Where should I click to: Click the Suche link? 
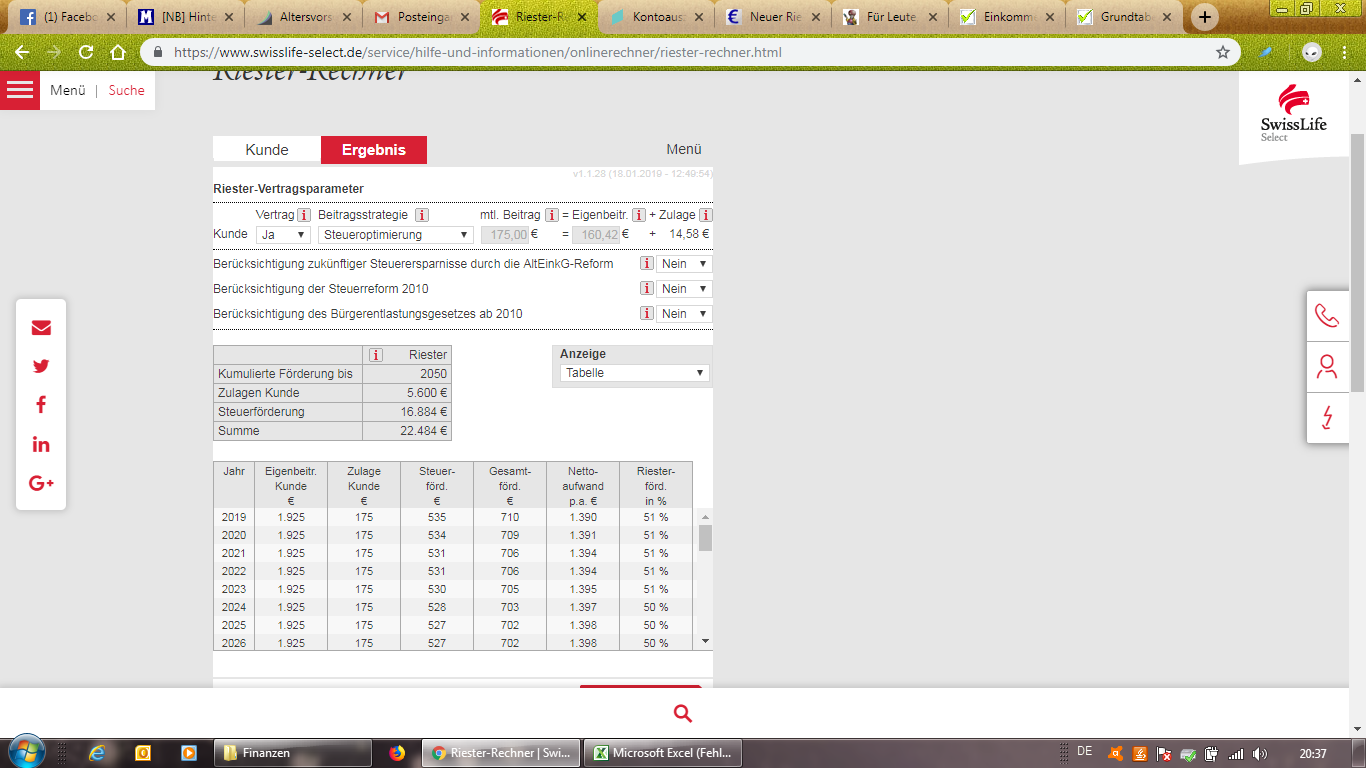pos(127,90)
